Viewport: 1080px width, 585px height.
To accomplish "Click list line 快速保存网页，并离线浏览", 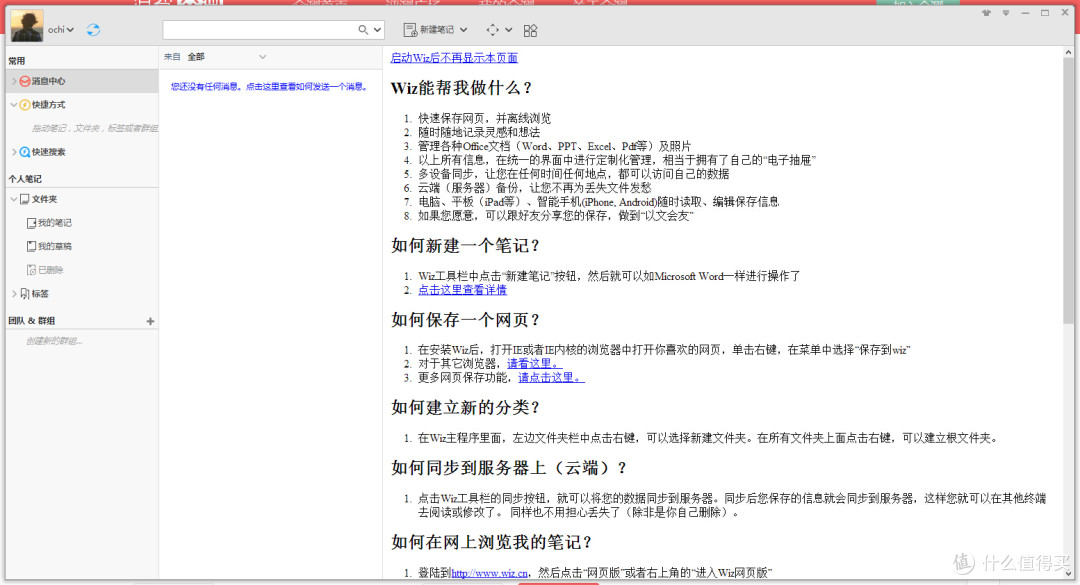I will [x=484, y=119].
